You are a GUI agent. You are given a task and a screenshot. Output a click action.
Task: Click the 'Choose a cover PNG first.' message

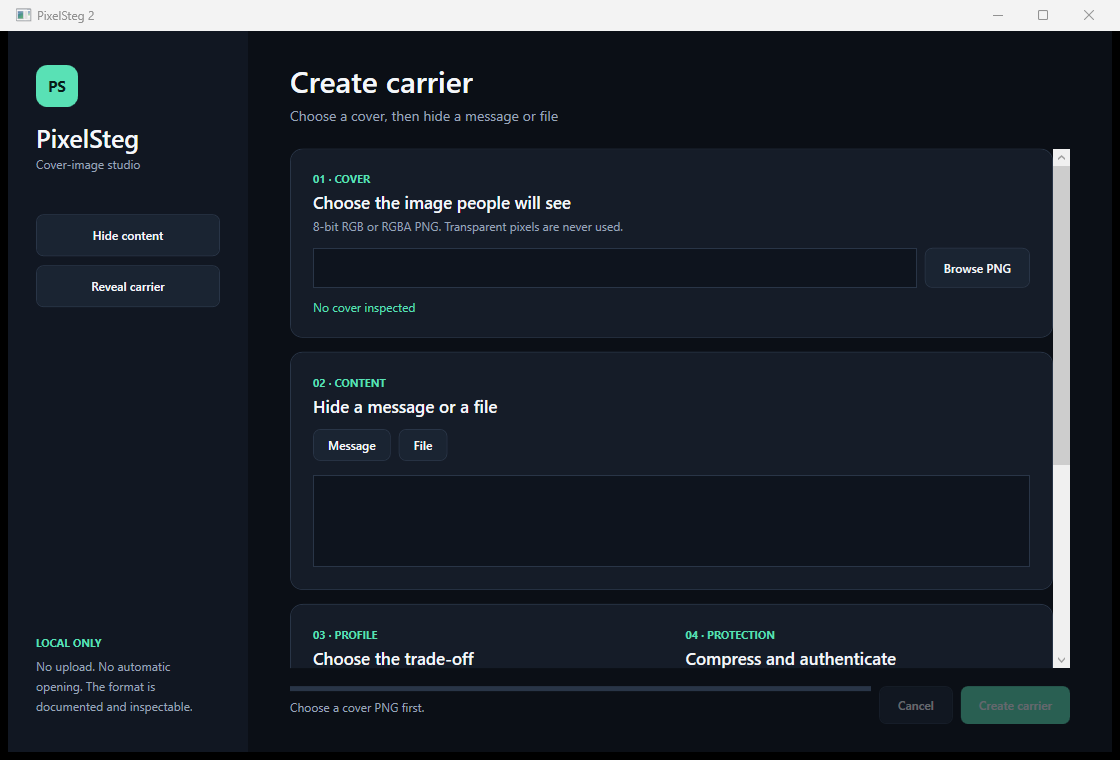click(357, 708)
